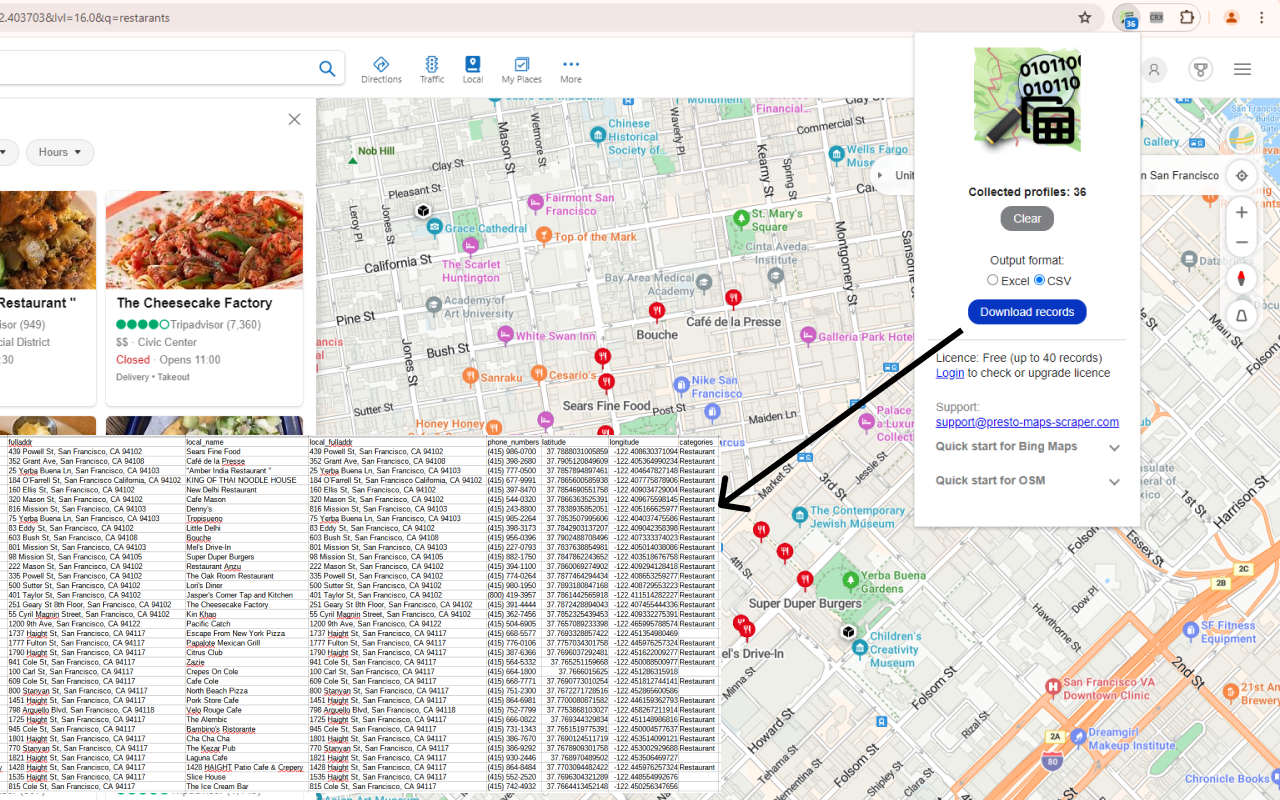Bookmark the page with the star icon
The height and width of the screenshot is (800, 1280).
pos(1084,17)
